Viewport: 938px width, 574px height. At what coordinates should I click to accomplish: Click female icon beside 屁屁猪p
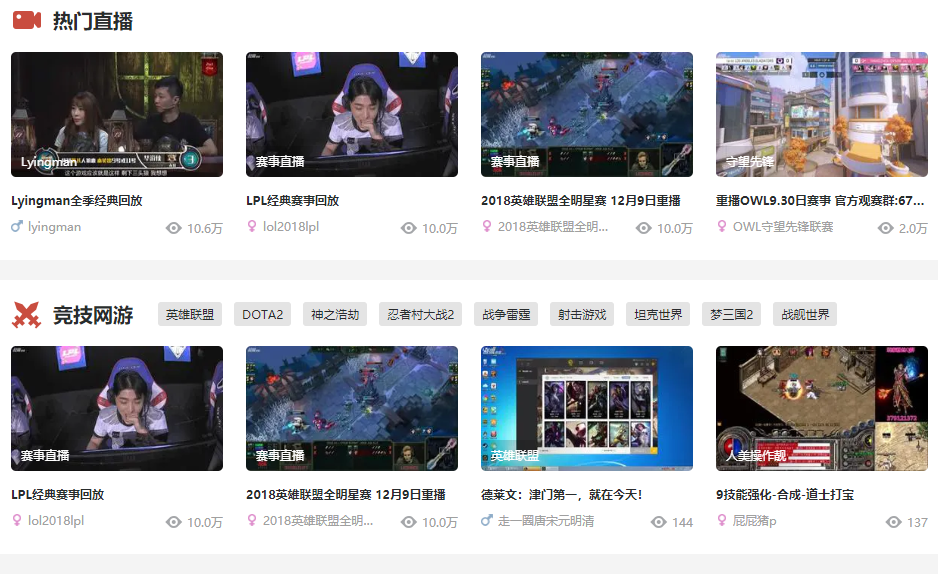click(722, 521)
